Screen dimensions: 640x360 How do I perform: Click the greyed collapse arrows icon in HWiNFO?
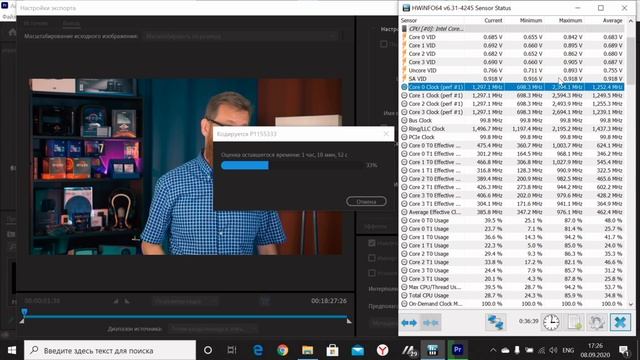[431, 322]
